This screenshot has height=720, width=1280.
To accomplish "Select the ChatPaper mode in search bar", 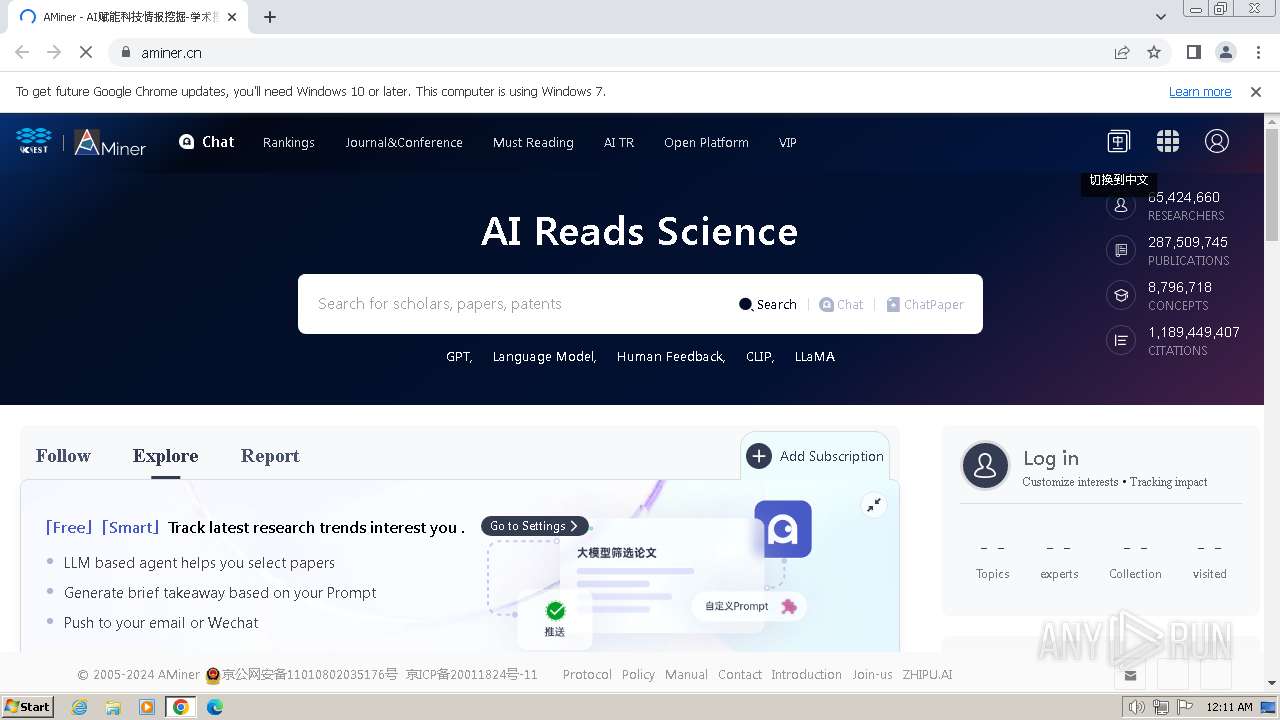I will (925, 304).
